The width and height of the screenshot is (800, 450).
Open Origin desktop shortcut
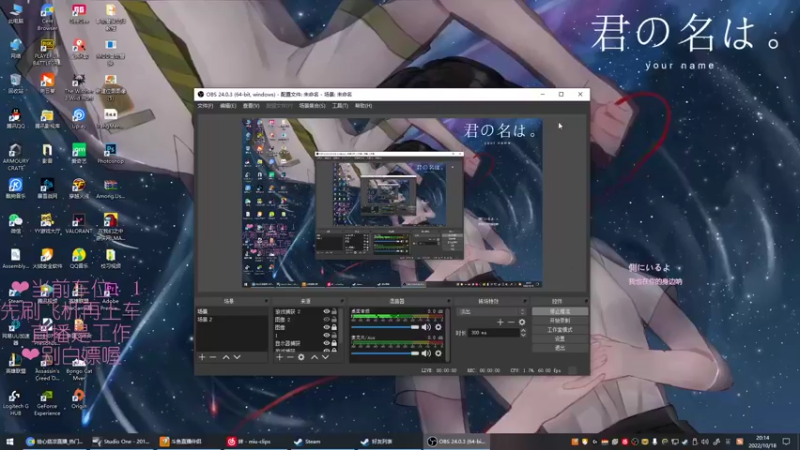point(79,399)
